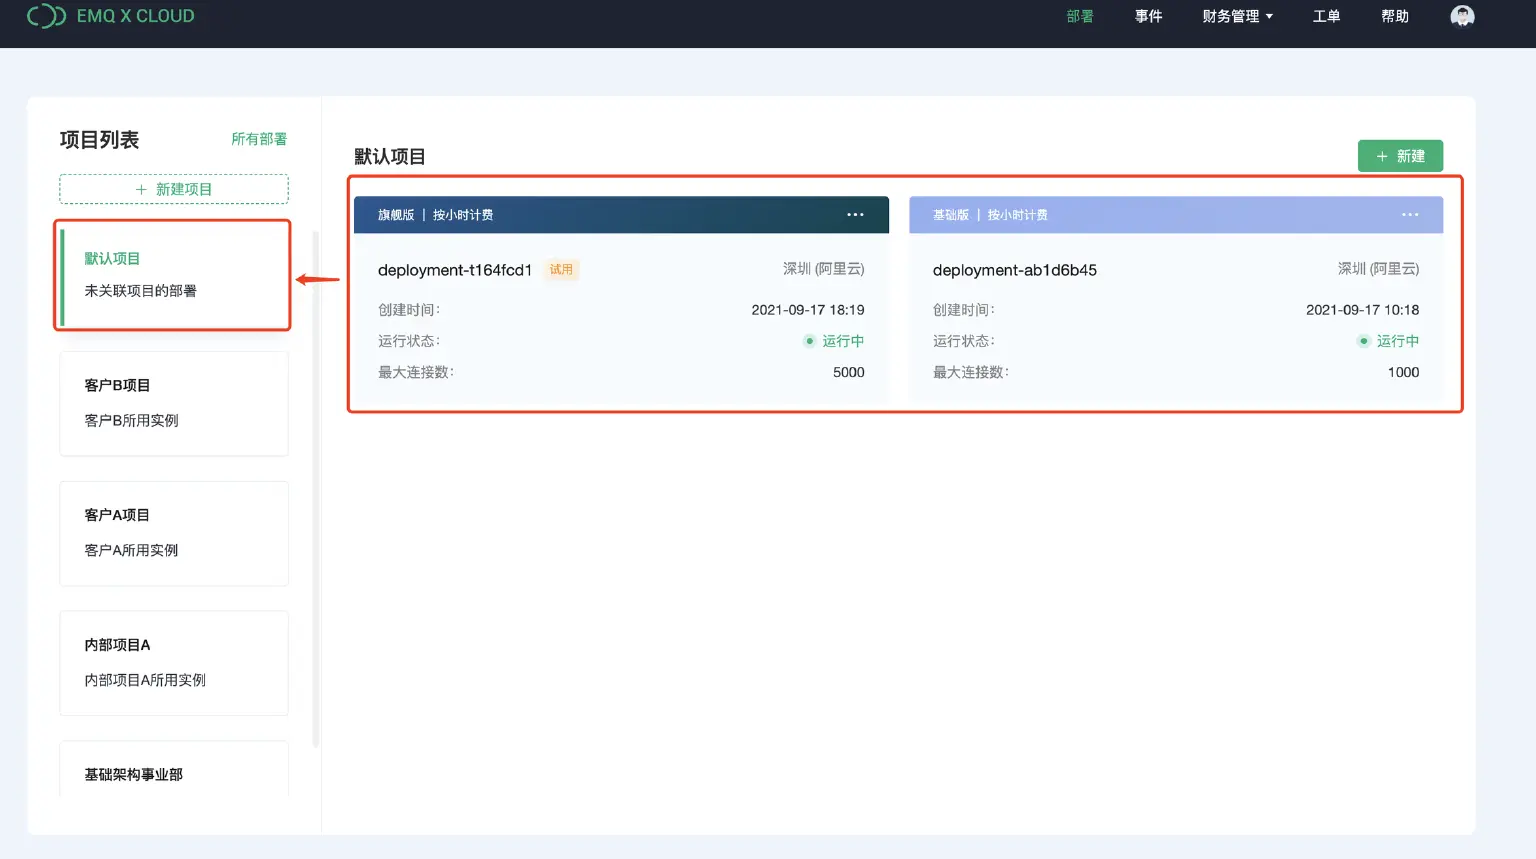Click the 所有部署 link
The width and height of the screenshot is (1536, 859).
(x=258, y=139)
